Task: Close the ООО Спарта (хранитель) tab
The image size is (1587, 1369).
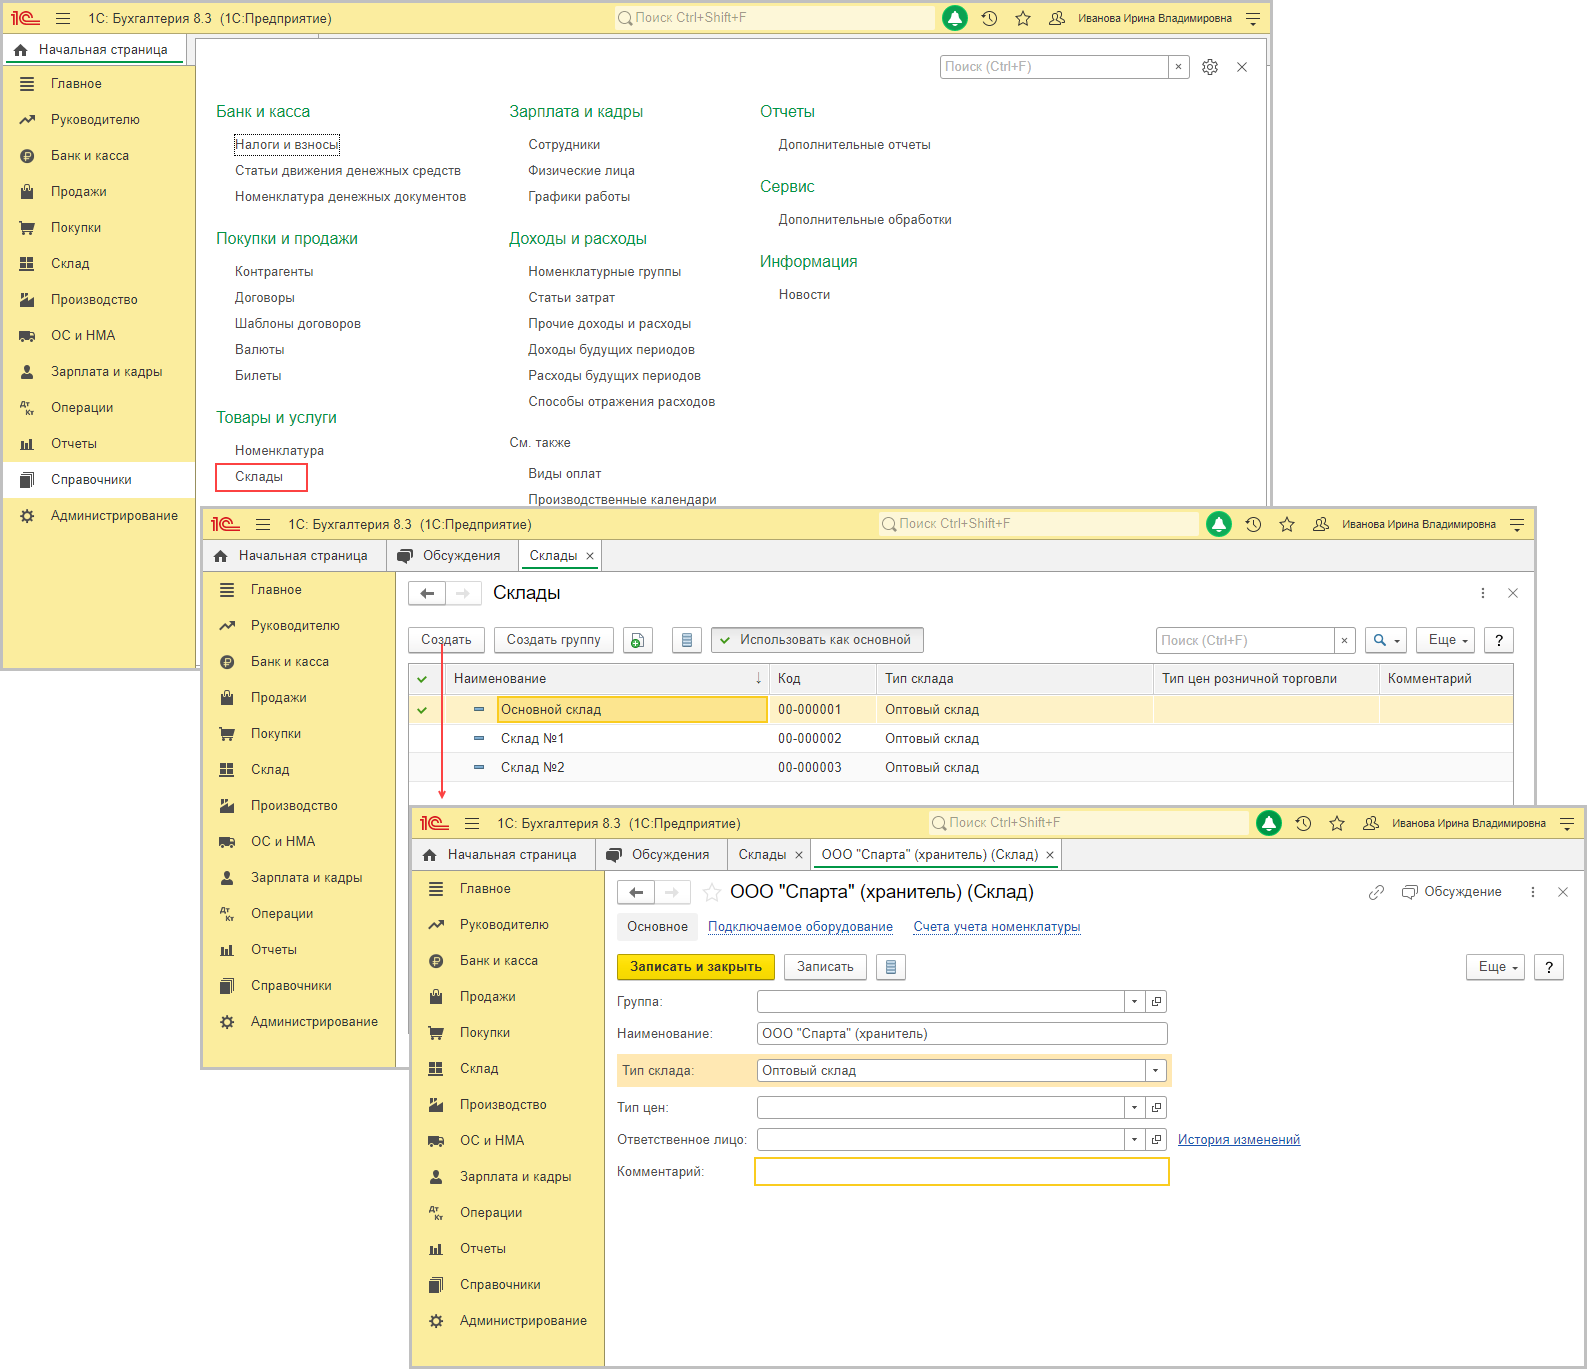Action: (1050, 855)
